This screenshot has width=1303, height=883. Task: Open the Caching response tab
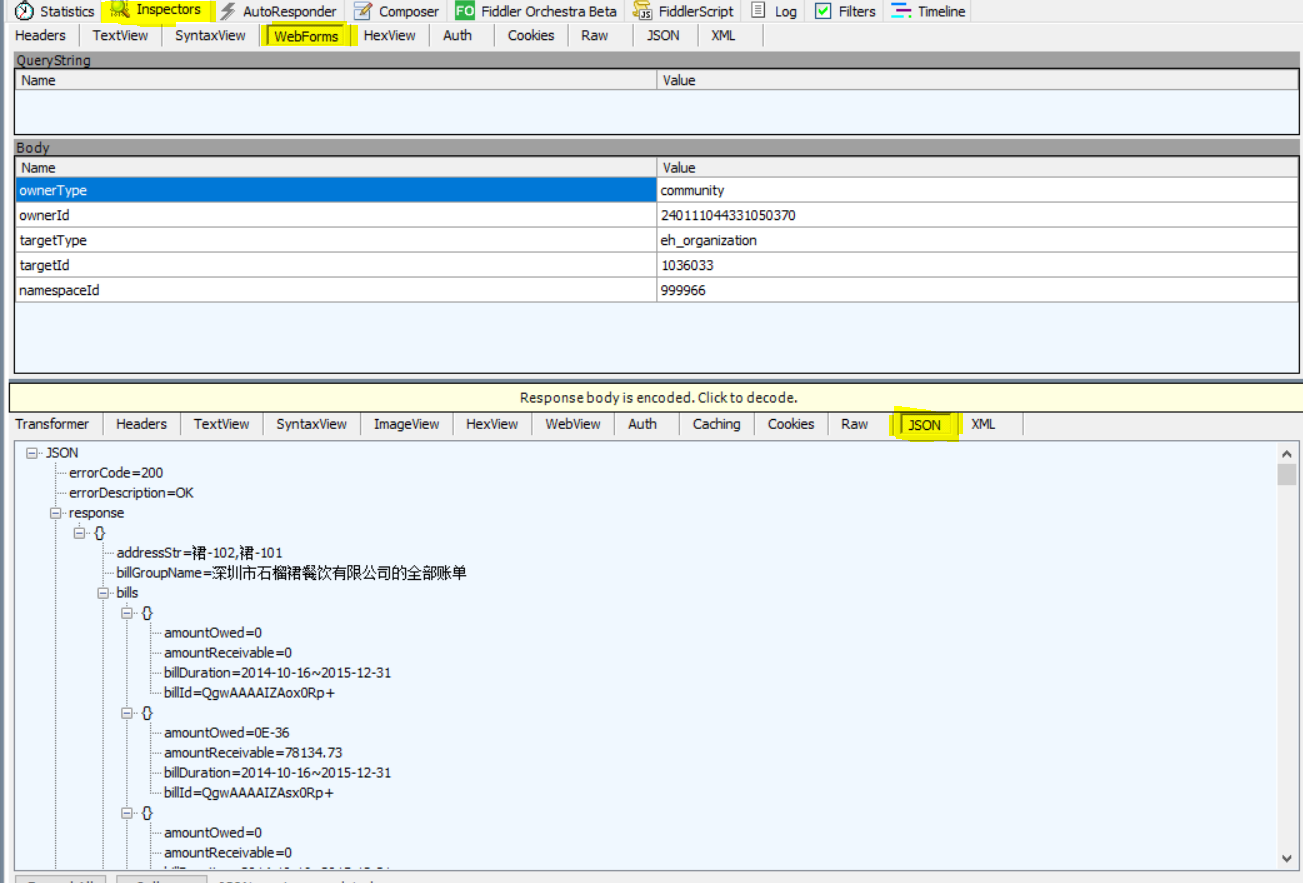point(716,424)
